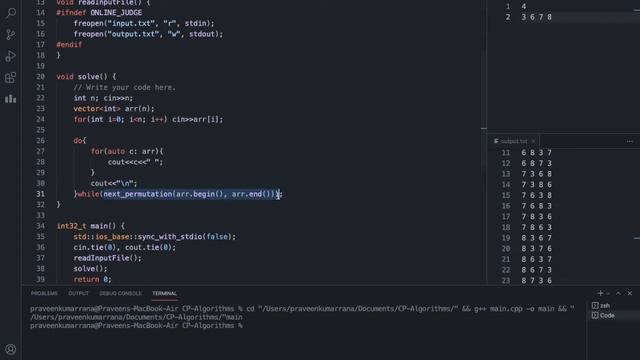
Task: Open the Run and Debug view
Action: pos(11,56)
